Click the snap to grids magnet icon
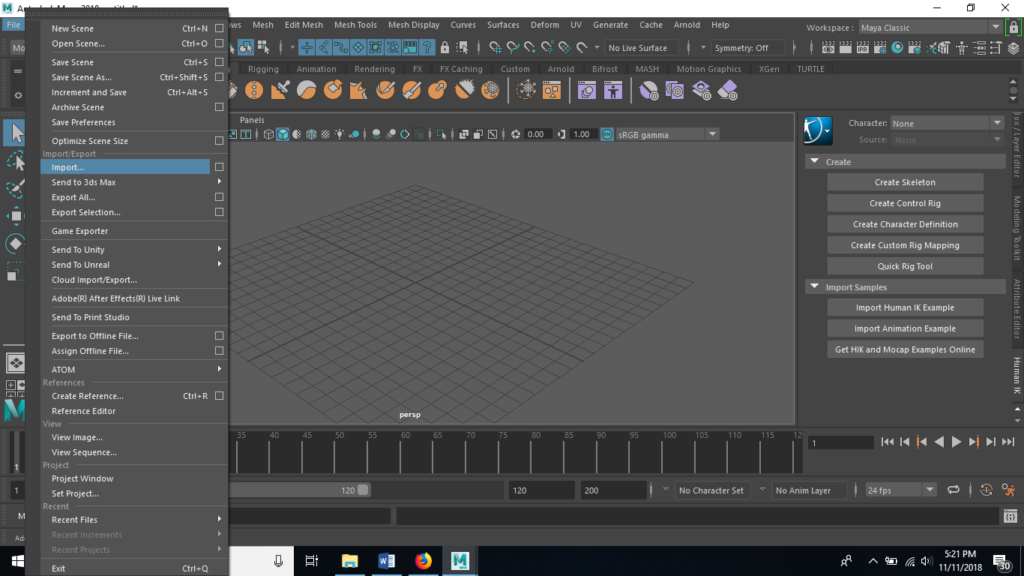 pos(496,48)
